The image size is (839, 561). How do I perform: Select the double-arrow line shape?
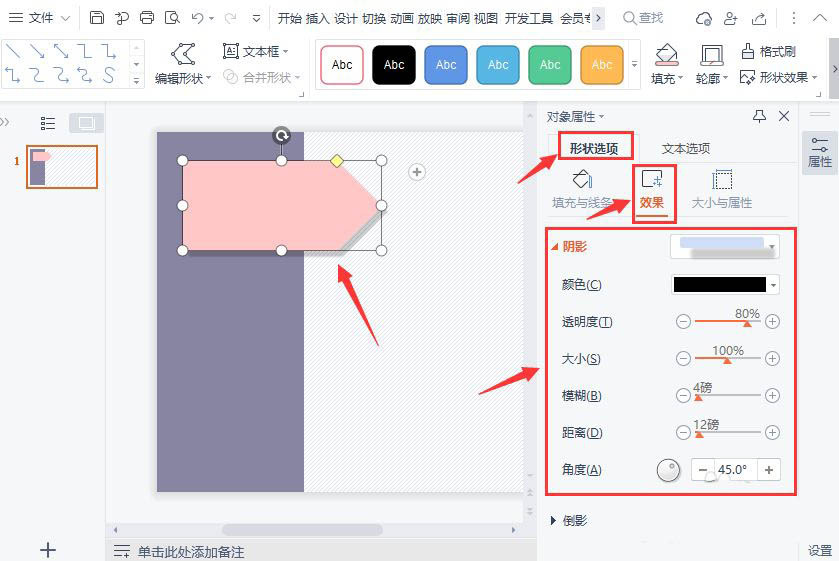[x=61, y=51]
